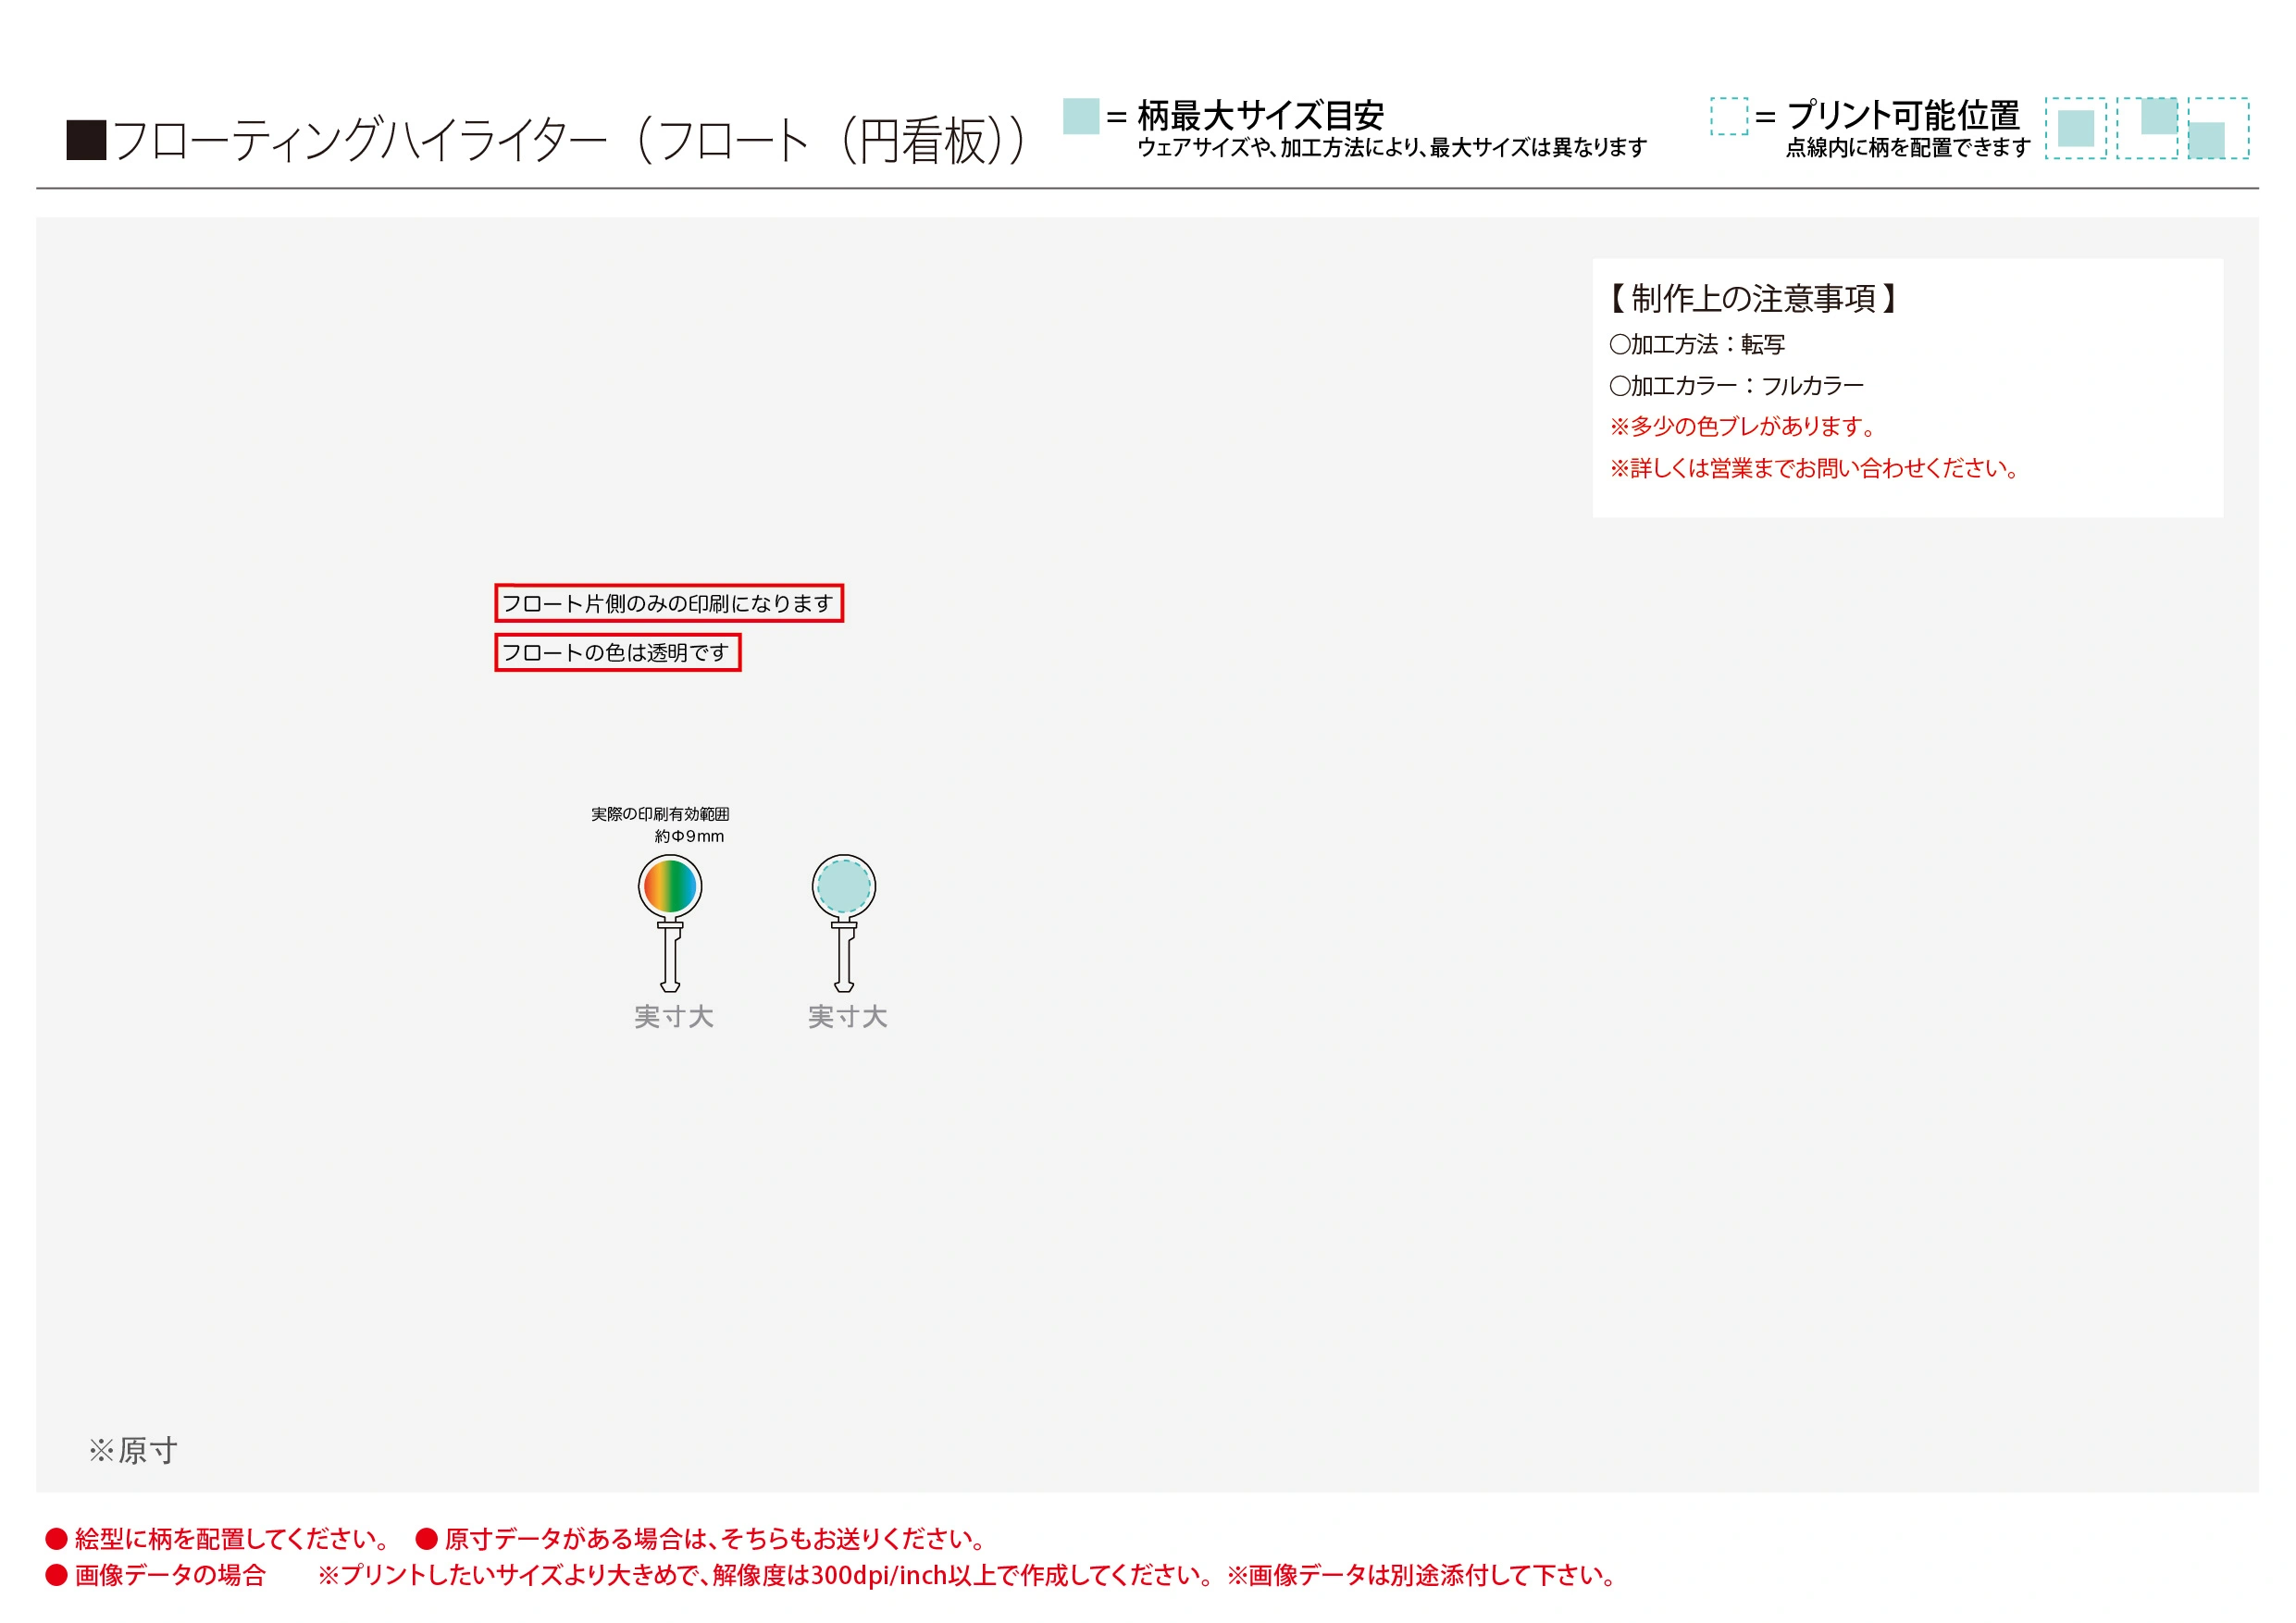Screen dimensions: 2296x1623
Task: Click the red bullet before 原寸データがある場合は
Action: 427,1538
